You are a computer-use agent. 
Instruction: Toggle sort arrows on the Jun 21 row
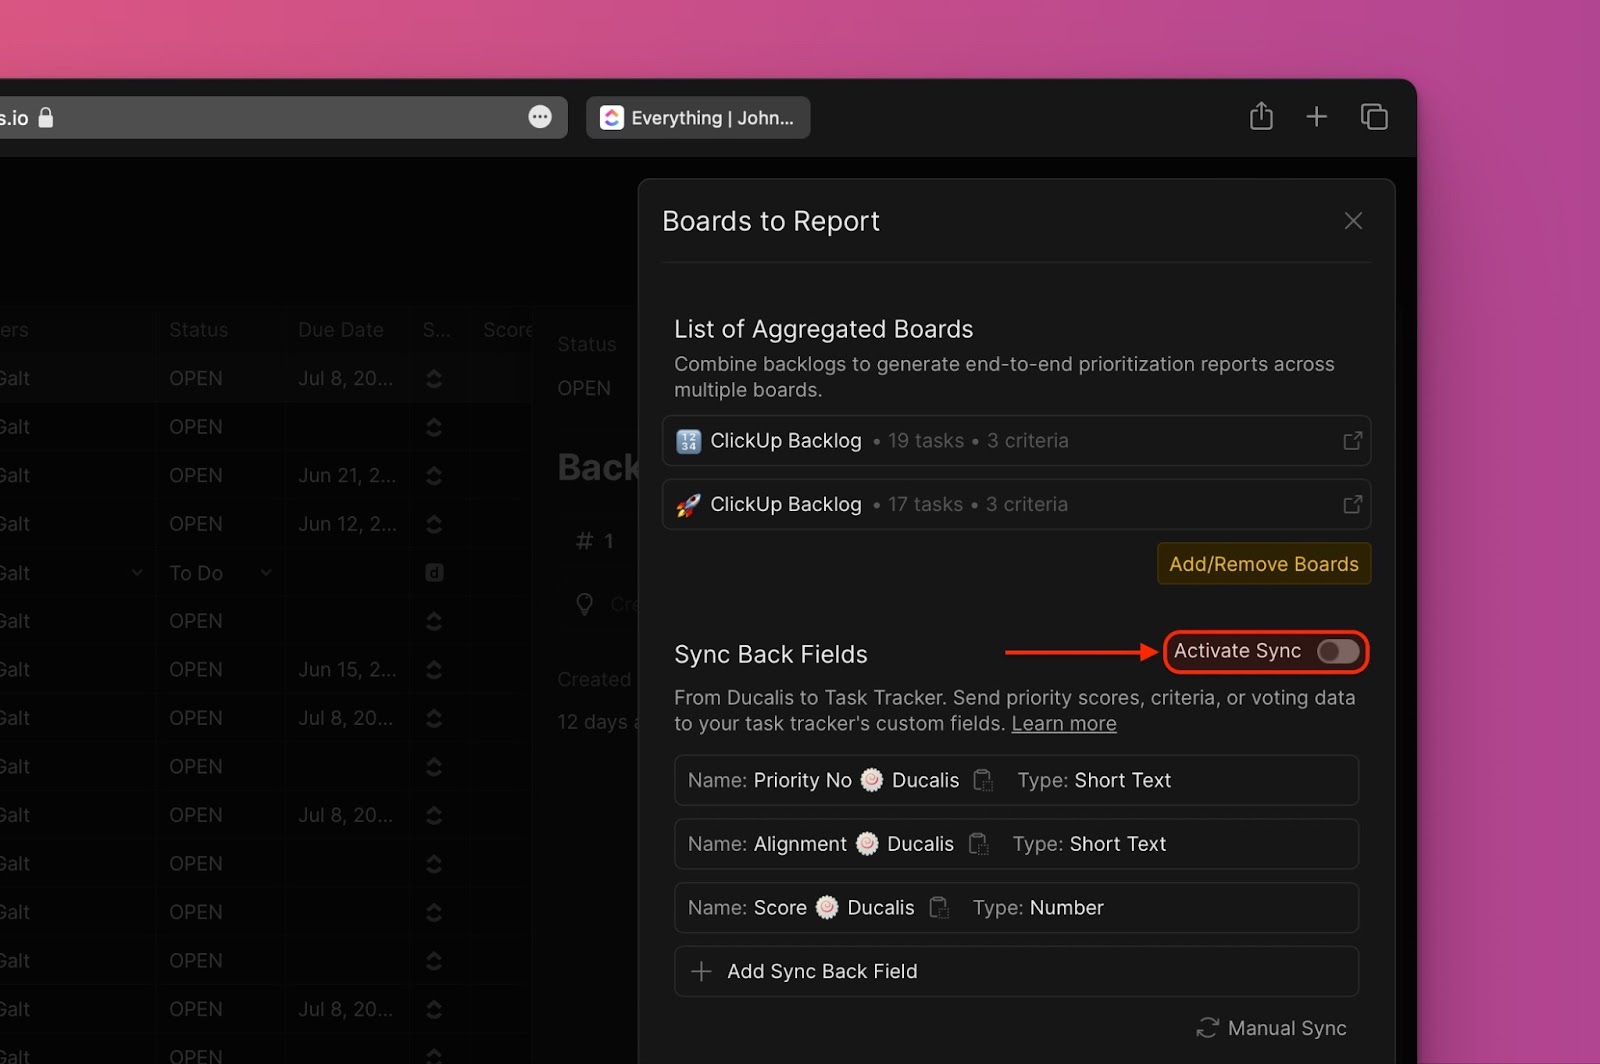point(434,476)
